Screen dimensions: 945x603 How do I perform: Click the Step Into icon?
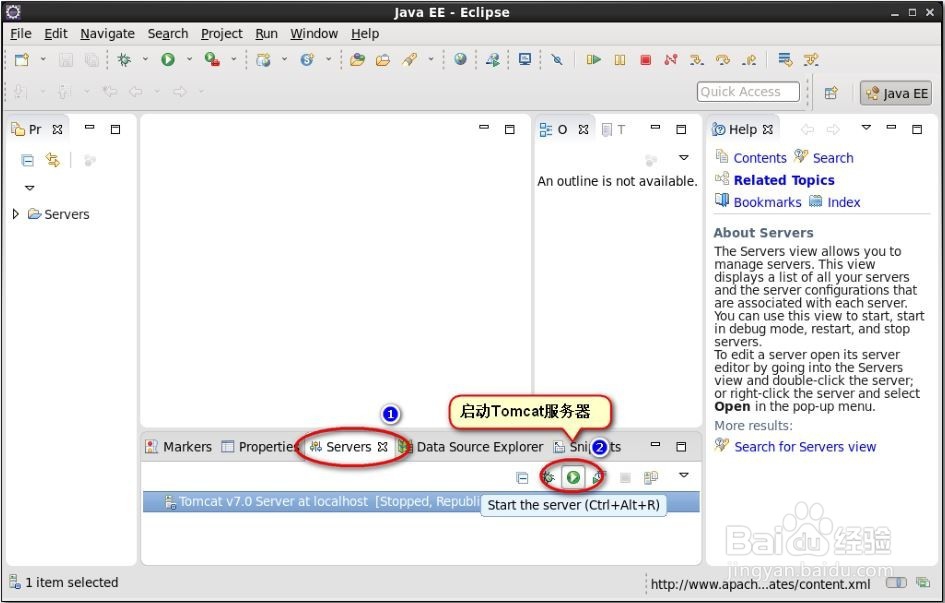697,59
